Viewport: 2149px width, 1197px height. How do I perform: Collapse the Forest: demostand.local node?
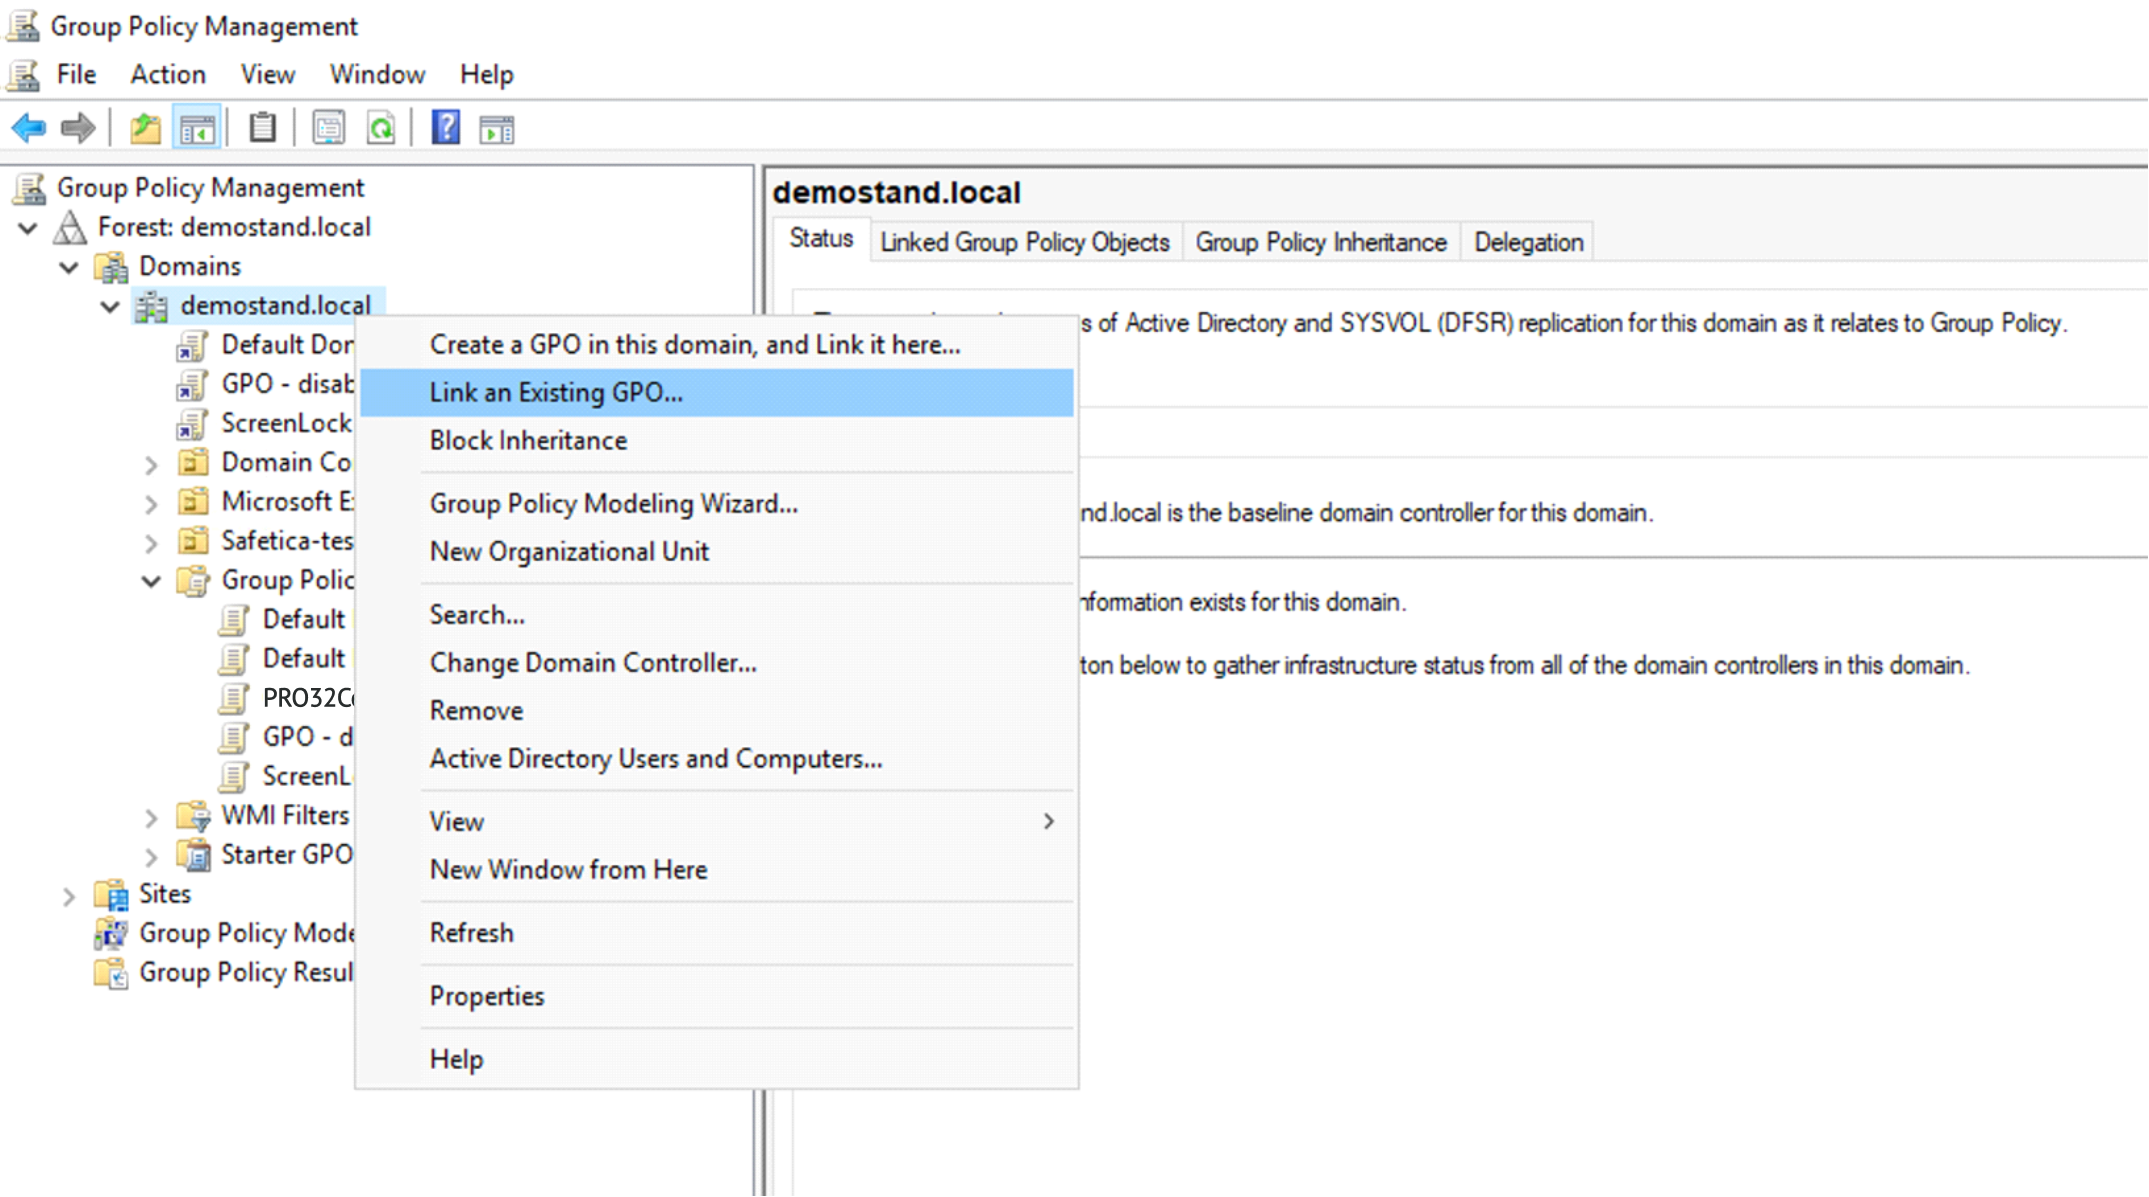(28, 228)
